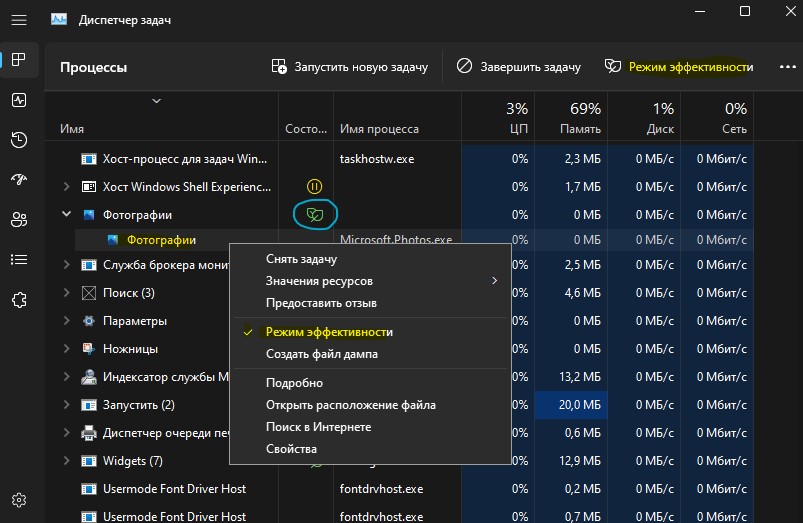Open the Users icon in sidebar

19,220
